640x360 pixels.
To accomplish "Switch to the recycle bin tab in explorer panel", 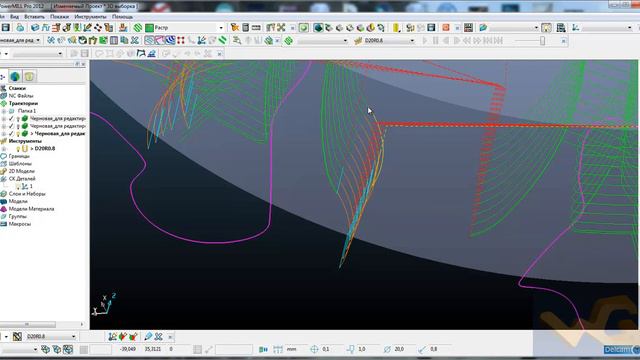I will tap(29, 76).
